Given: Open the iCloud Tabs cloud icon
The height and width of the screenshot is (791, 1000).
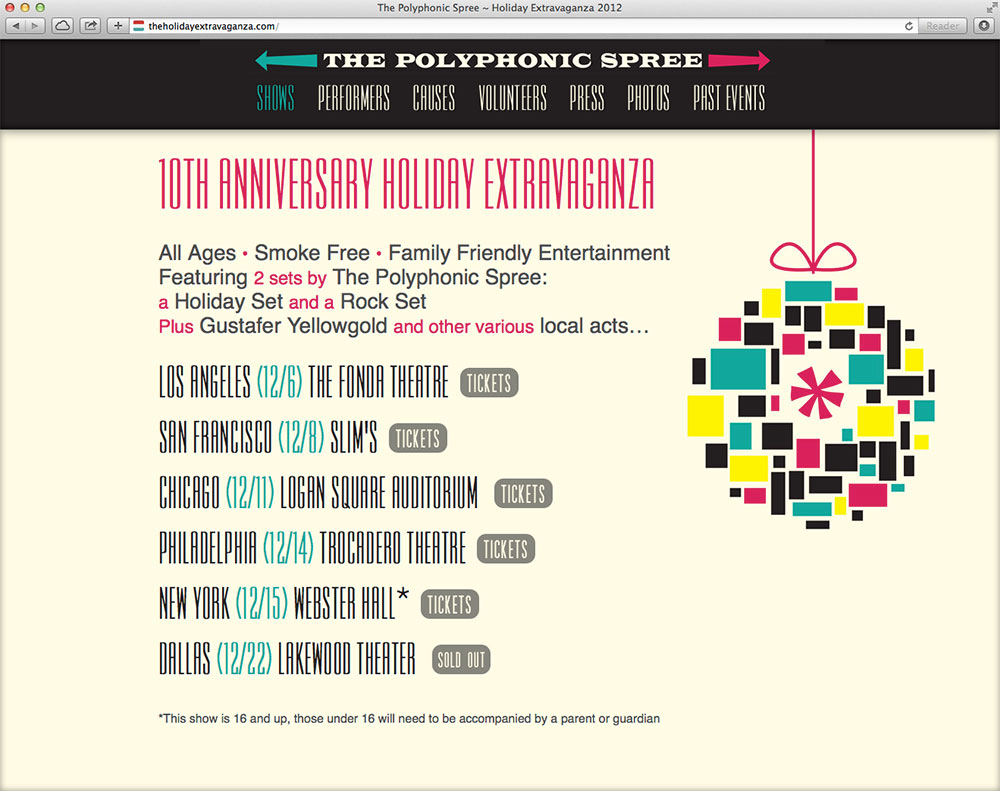Looking at the screenshot, I should [62, 26].
